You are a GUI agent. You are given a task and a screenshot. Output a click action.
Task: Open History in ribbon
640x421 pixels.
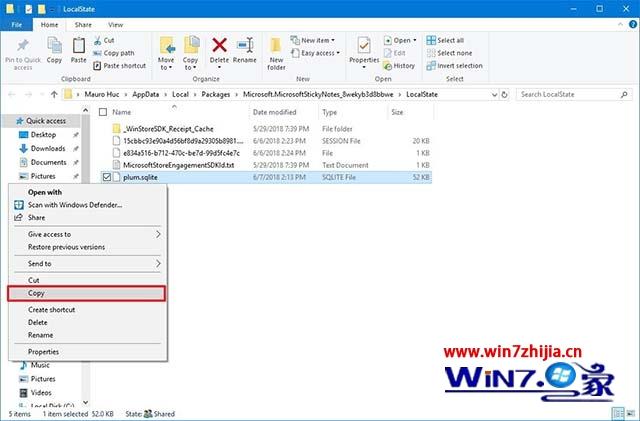tap(399, 66)
